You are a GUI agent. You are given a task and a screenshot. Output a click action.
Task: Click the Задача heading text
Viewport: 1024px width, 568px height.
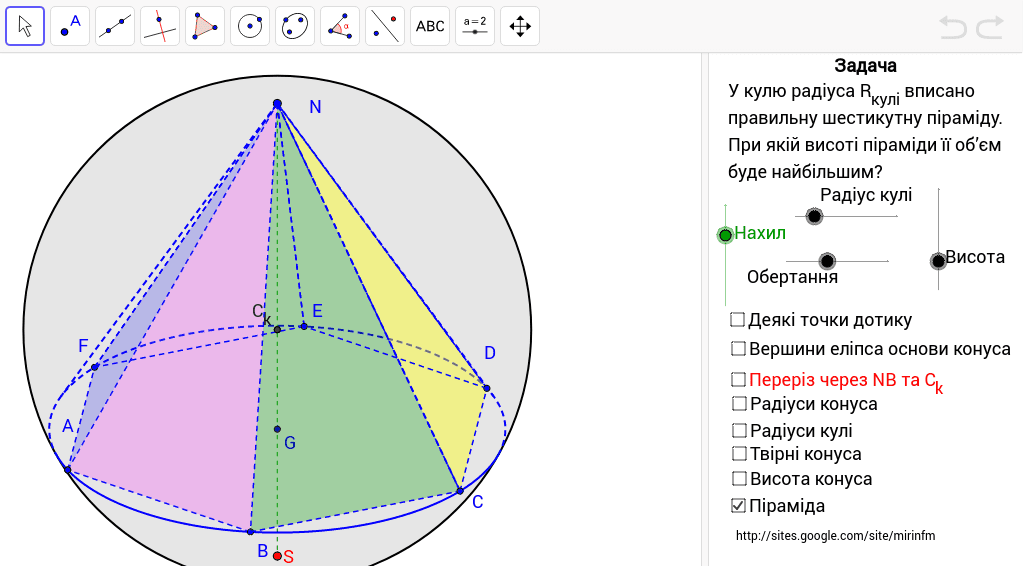click(865, 65)
